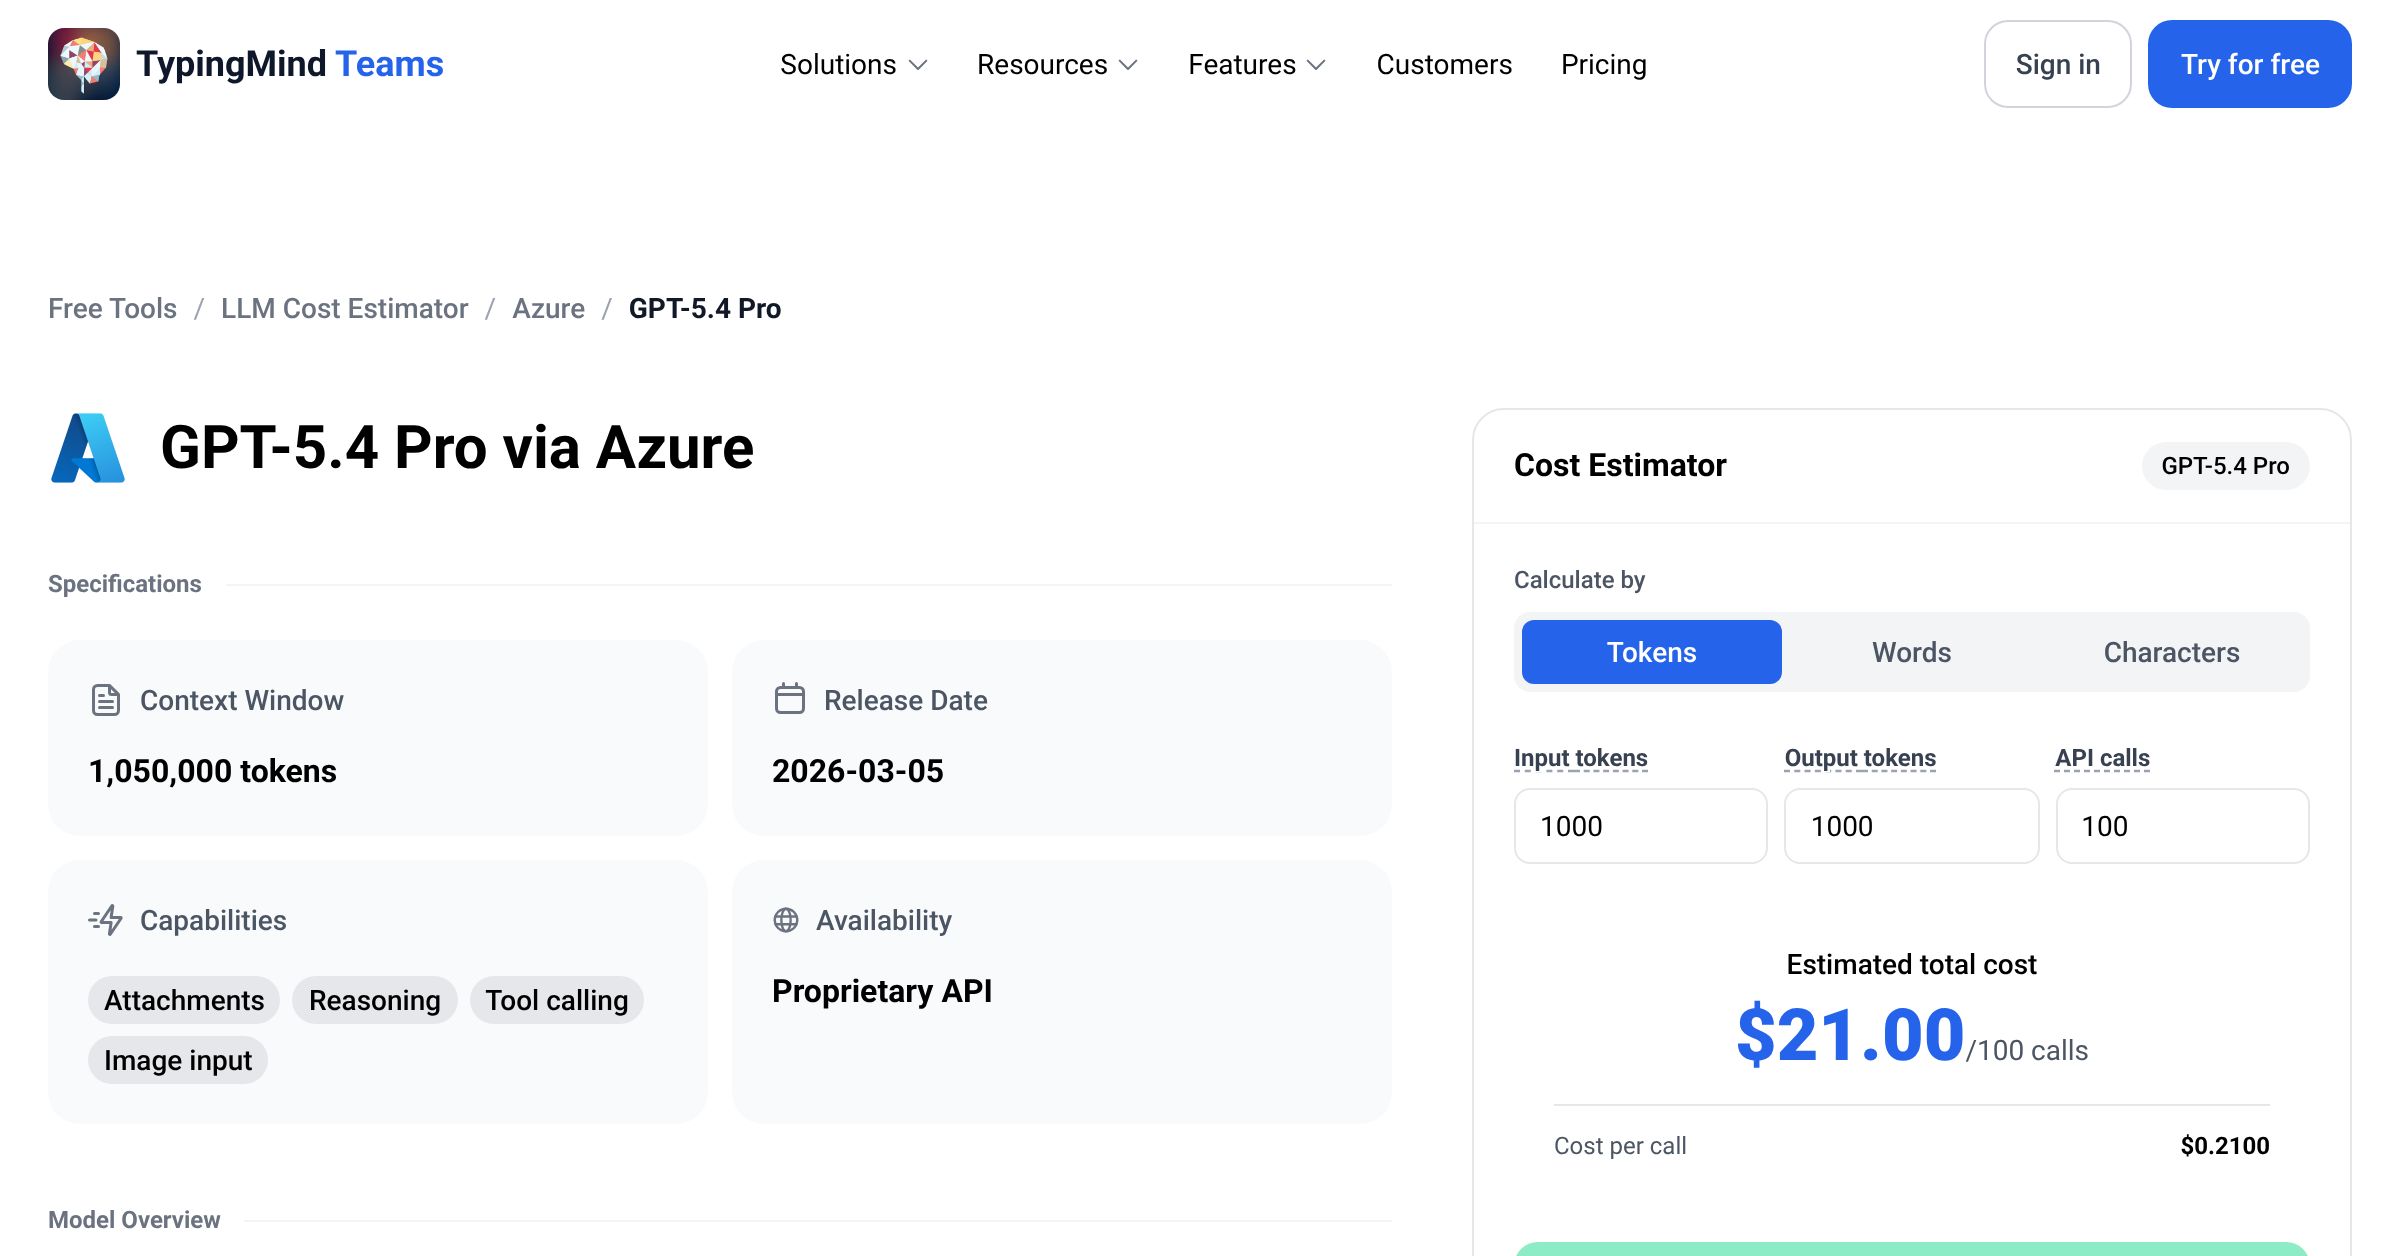Go to Azure breadcrumb link
Image resolution: width=2400 pixels, height=1256 pixels.
(x=548, y=308)
